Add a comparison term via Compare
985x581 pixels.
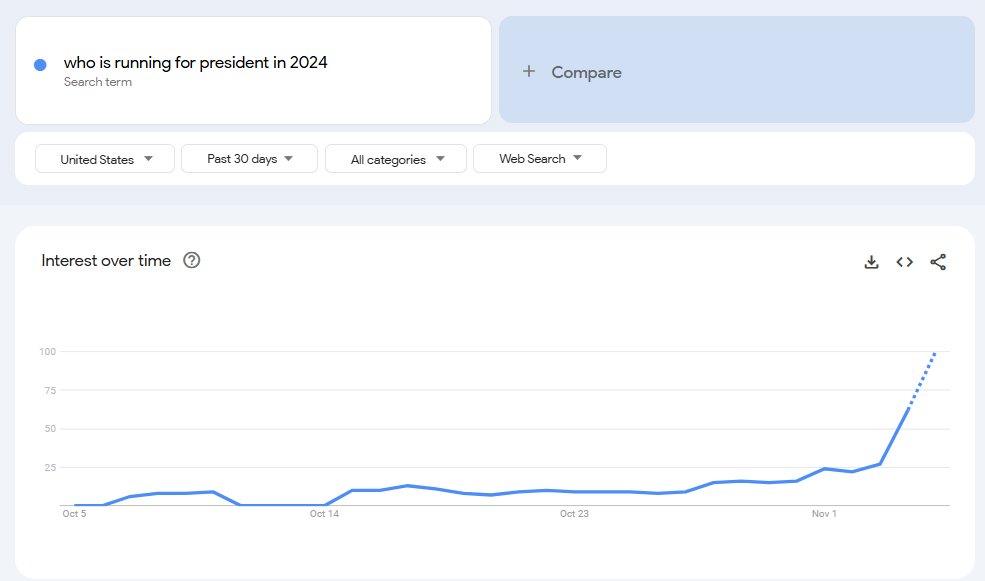tap(737, 70)
